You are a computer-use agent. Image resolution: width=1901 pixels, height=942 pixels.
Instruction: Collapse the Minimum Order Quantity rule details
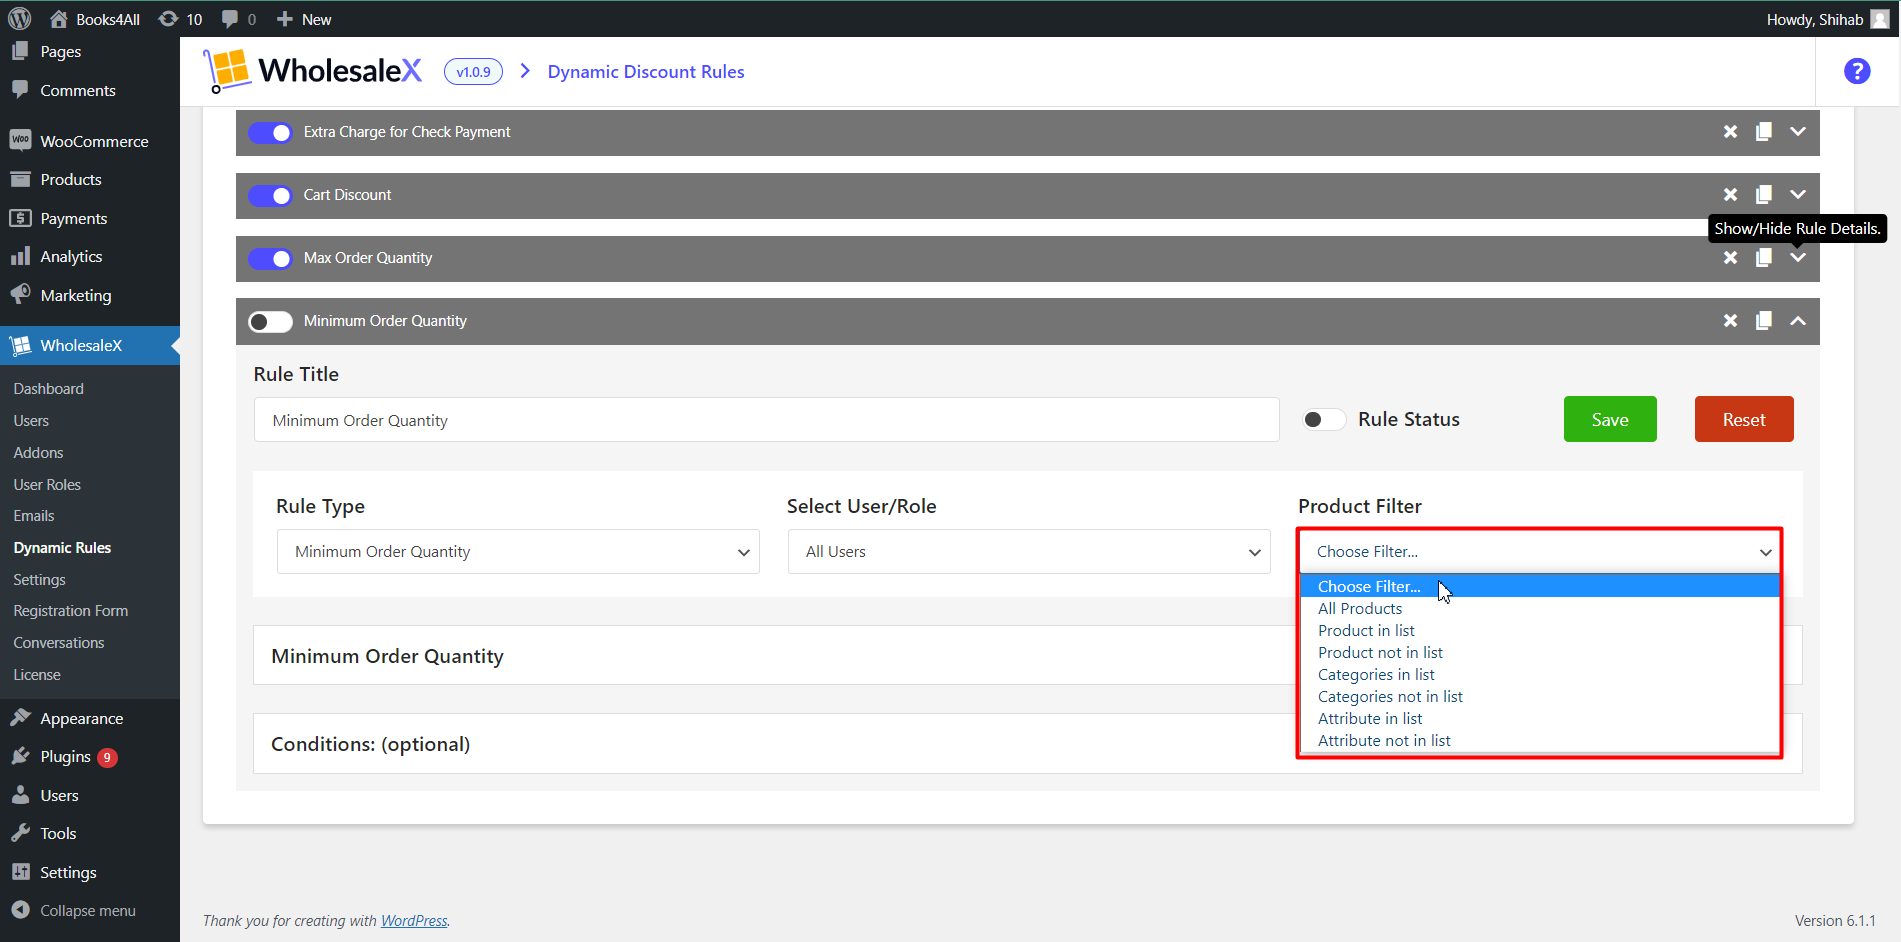point(1798,321)
